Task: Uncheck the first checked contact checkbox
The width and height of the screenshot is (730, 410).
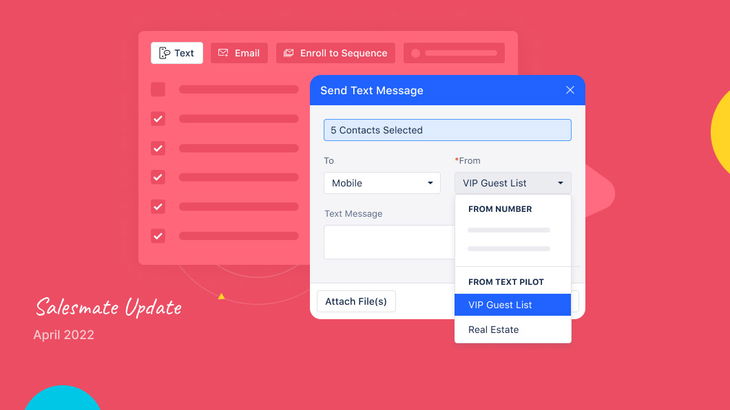Action: coord(158,119)
